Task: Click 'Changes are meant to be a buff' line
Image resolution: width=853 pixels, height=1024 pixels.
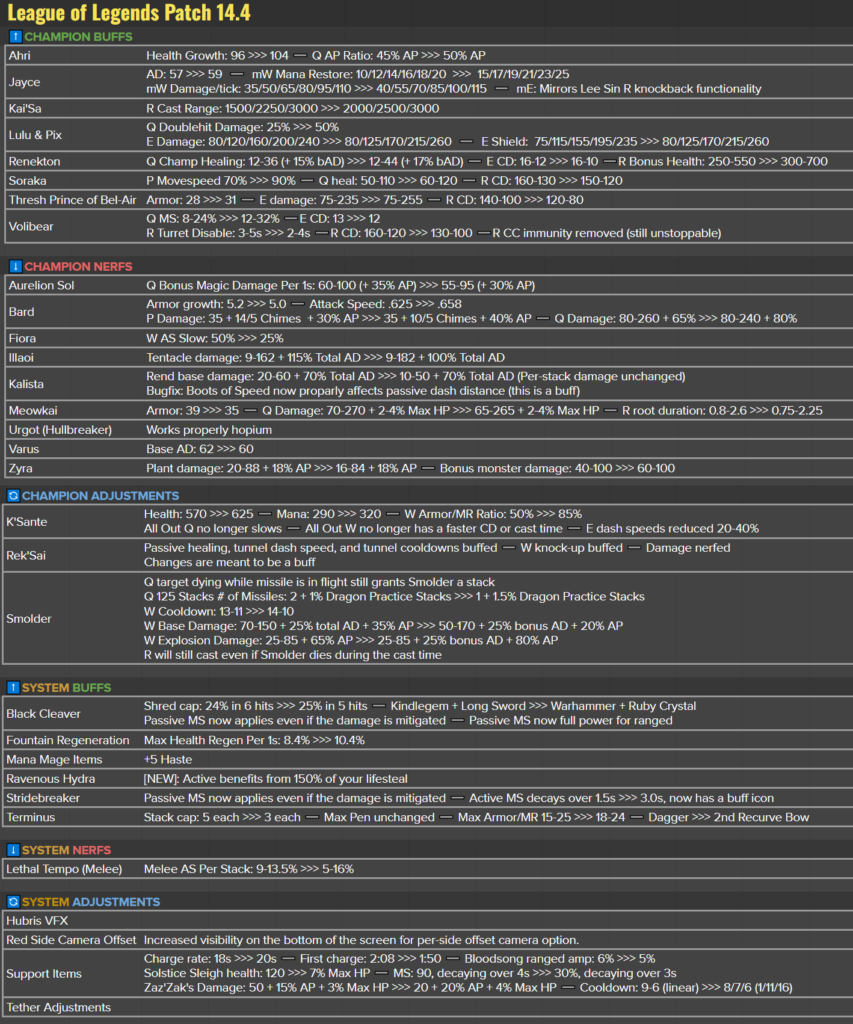Action: (x=229, y=562)
